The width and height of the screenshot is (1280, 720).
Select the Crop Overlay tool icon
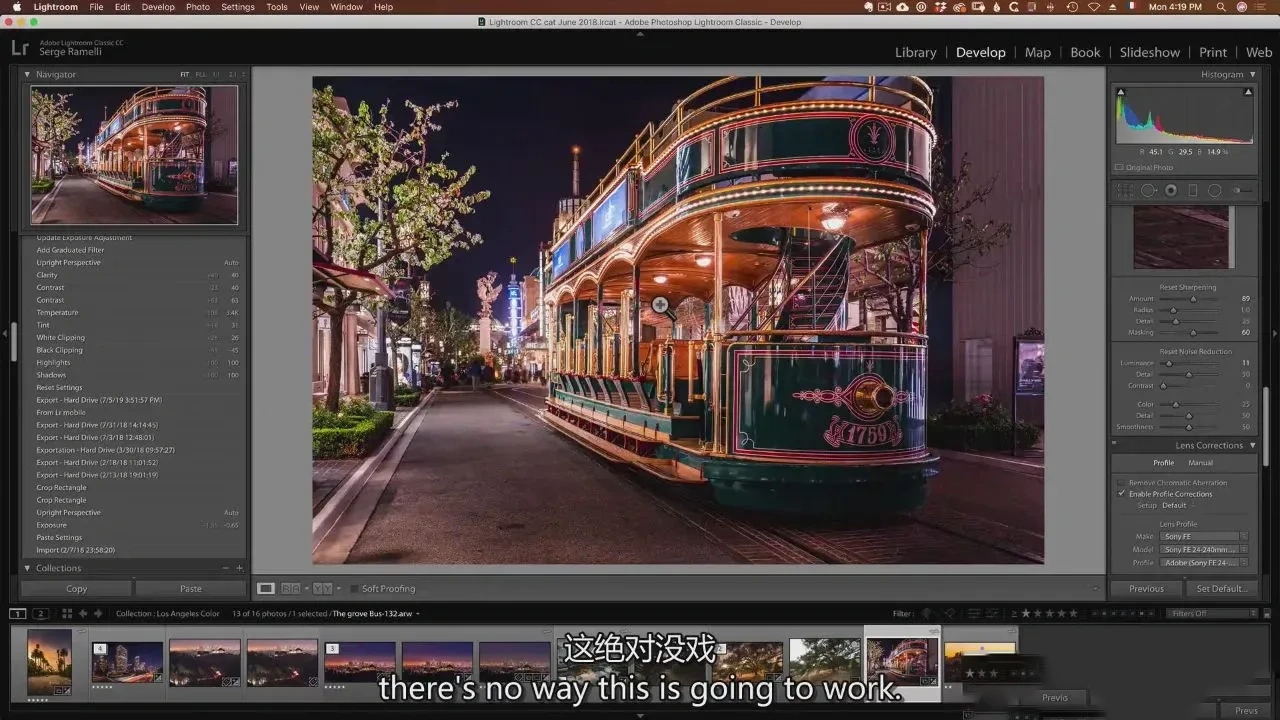[x=1127, y=190]
